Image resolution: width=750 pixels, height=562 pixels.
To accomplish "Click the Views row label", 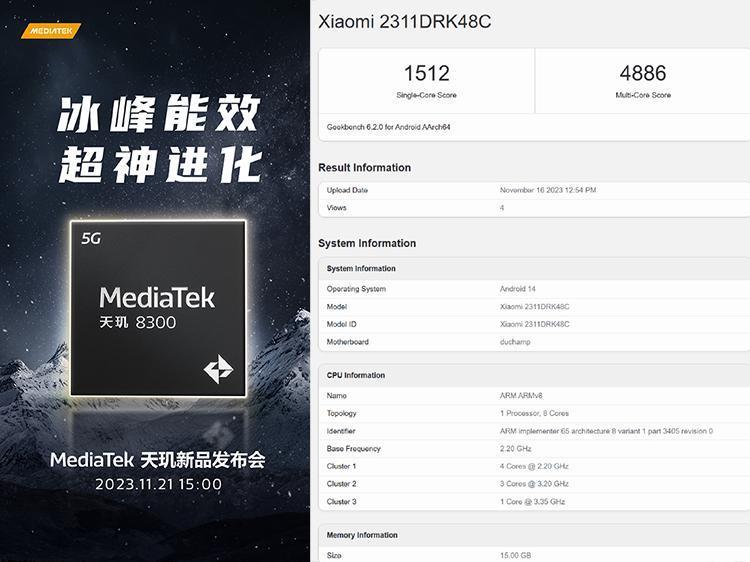I will click(x=336, y=208).
